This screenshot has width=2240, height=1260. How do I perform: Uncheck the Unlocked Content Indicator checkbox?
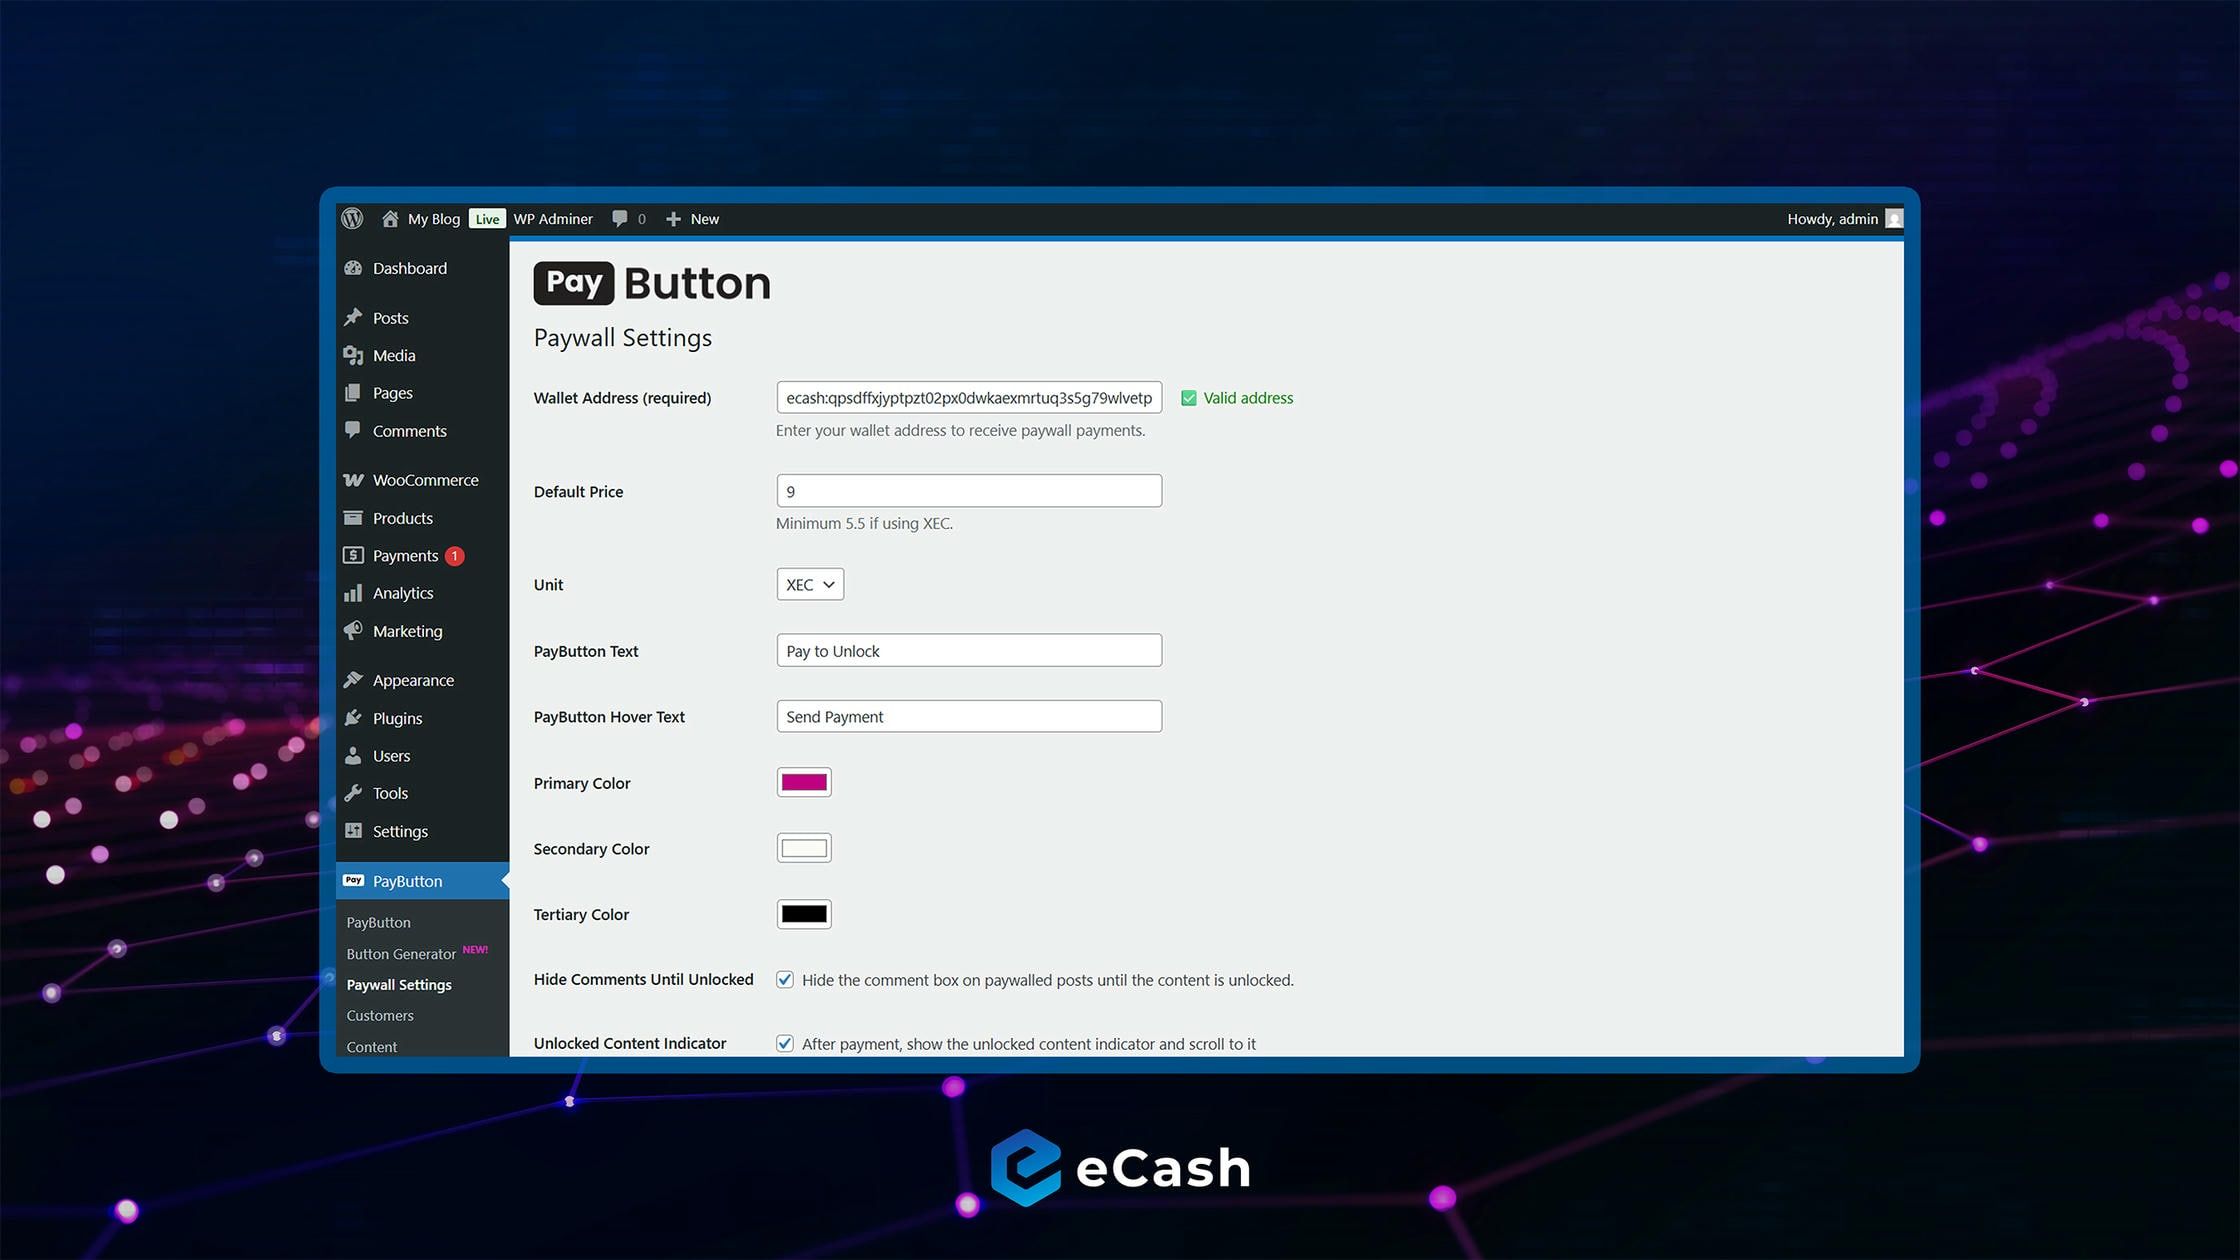[785, 1043]
